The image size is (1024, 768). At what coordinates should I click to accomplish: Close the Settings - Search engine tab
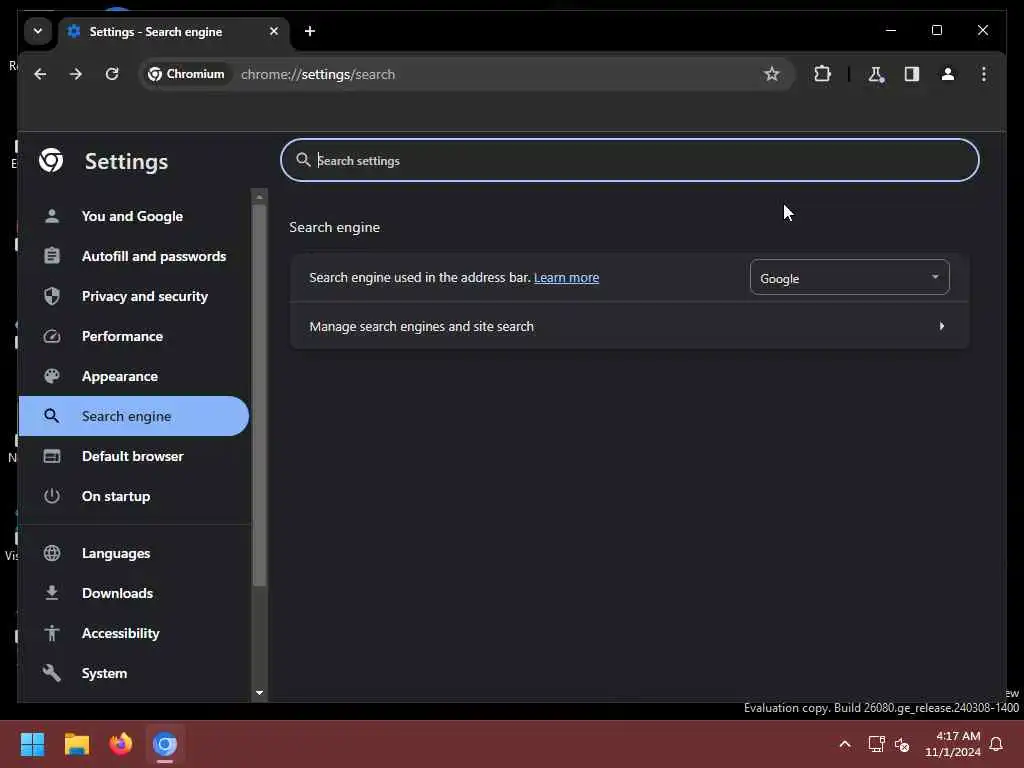pos(274,31)
